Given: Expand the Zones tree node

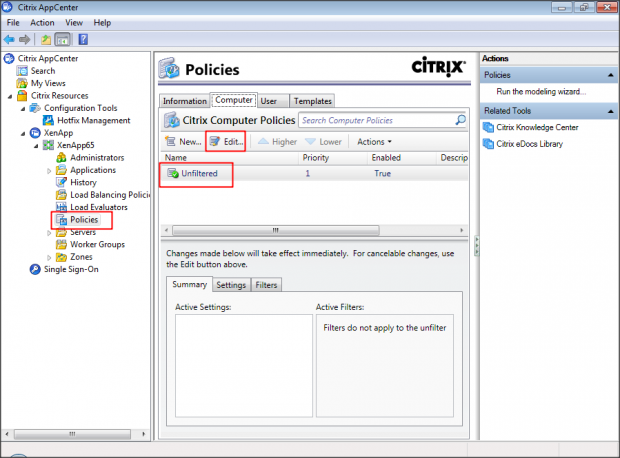Looking at the screenshot, I should (x=49, y=257).
